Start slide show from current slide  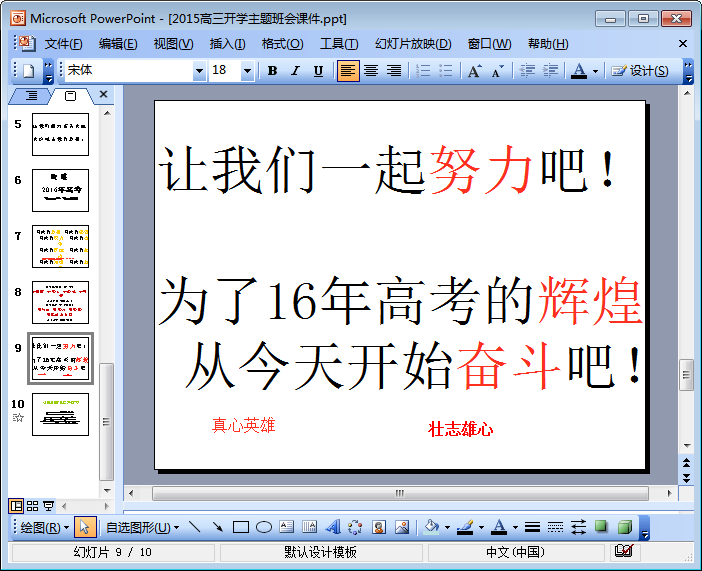click(x=48, y=506)
